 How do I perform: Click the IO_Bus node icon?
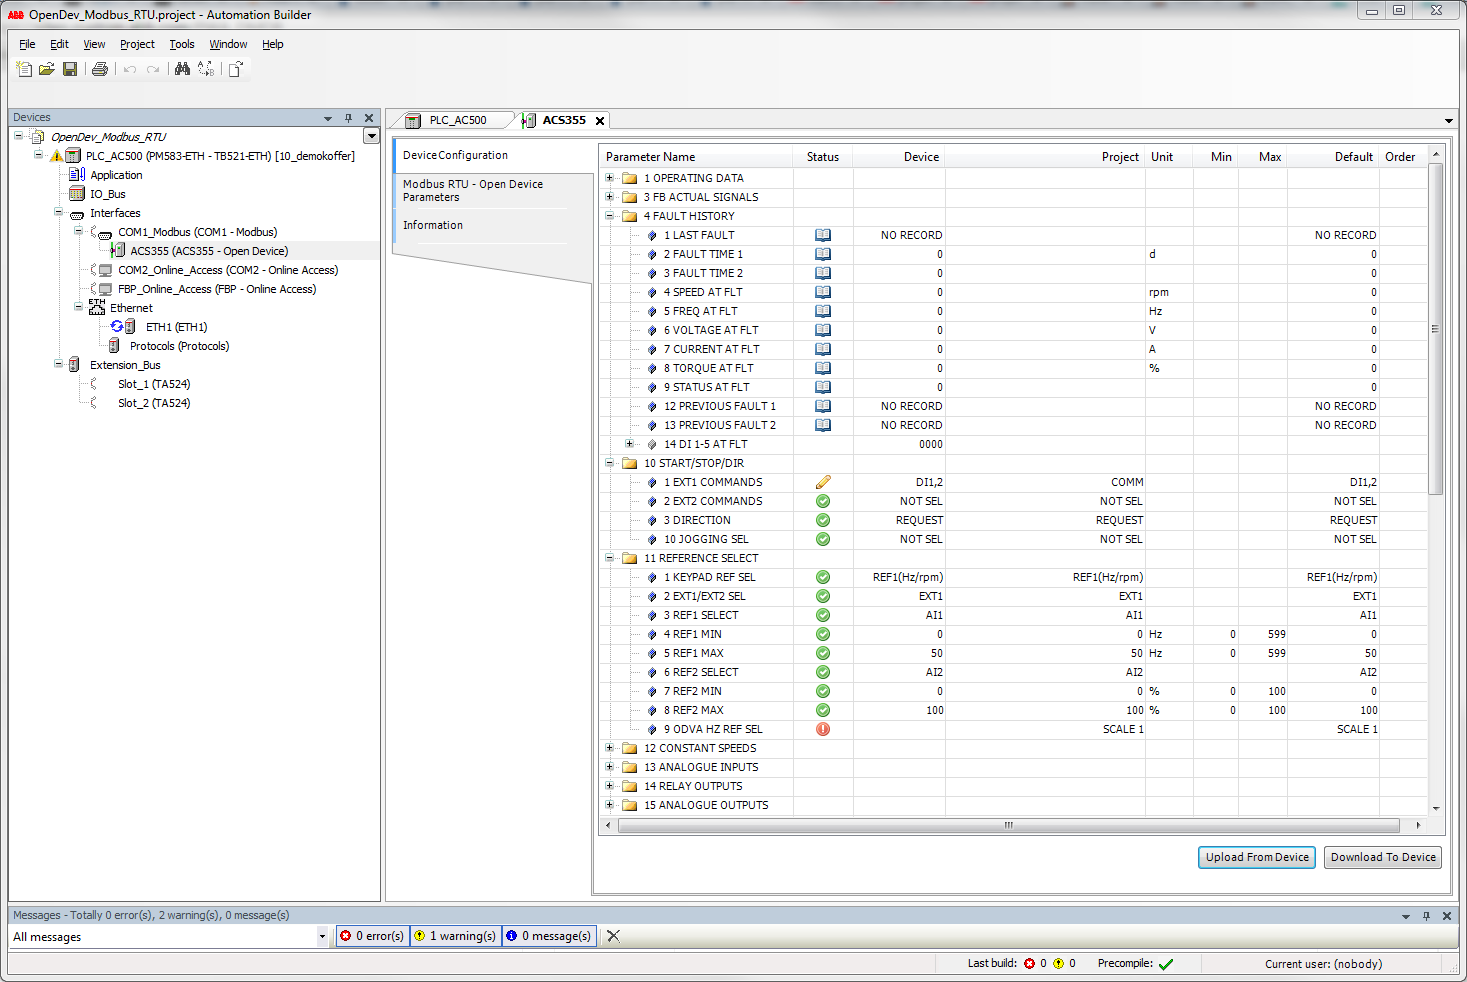77,194
